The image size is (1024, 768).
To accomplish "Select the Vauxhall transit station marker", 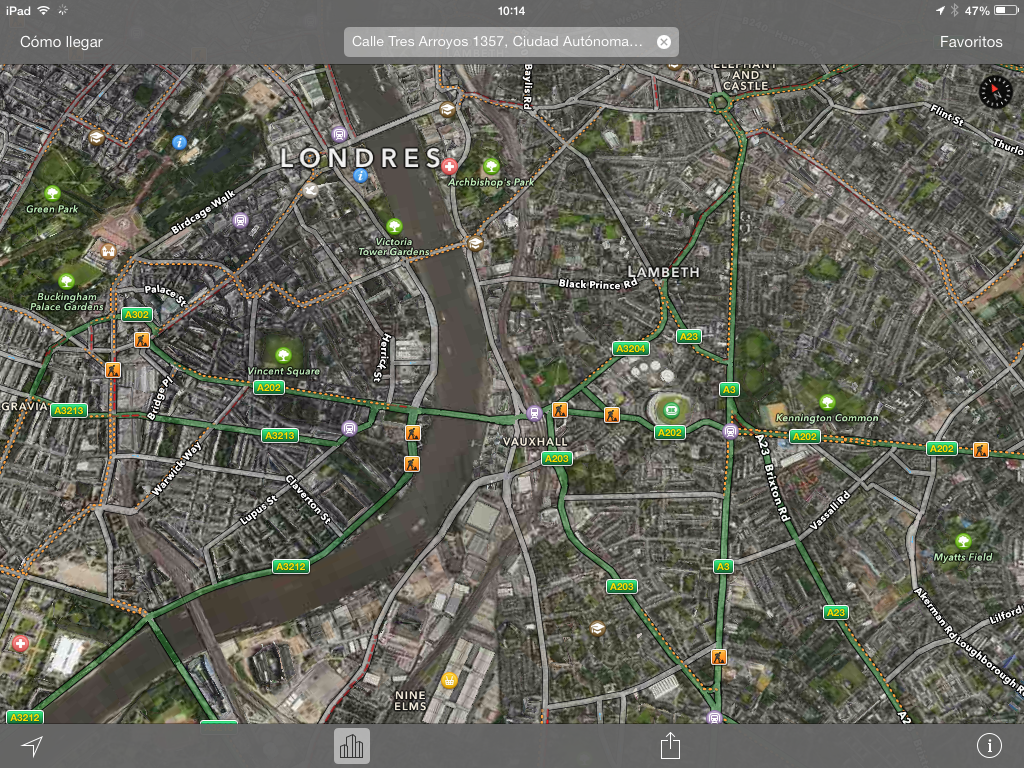I will [x=534, y=413].
